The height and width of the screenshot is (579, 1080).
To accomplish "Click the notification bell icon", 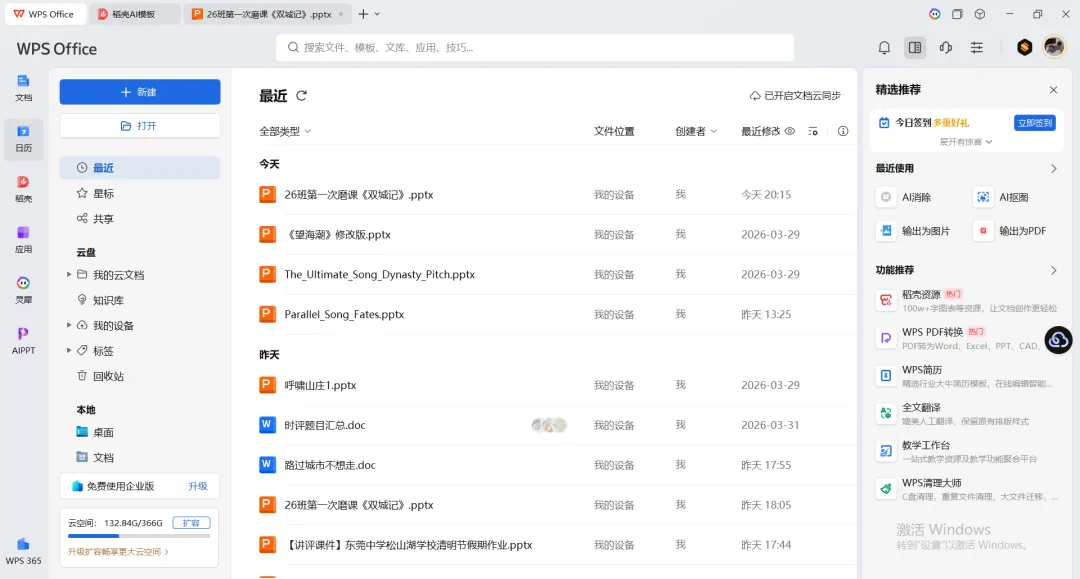I will click(884, 48).
